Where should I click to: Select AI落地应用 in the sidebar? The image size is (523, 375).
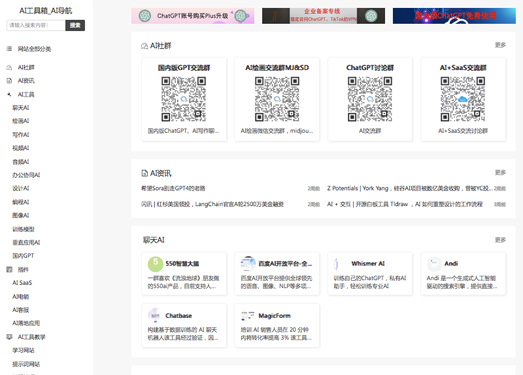point(26,323)
